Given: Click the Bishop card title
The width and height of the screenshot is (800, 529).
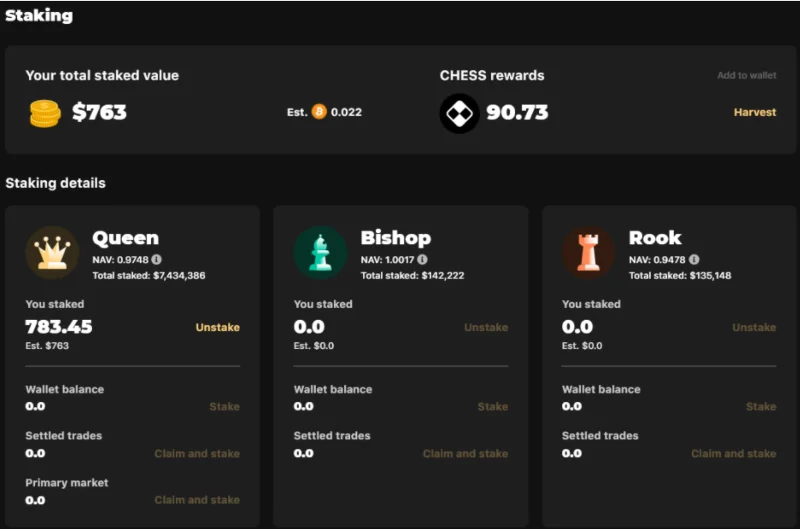Looking at the screenshot, I should coord(396,238).
